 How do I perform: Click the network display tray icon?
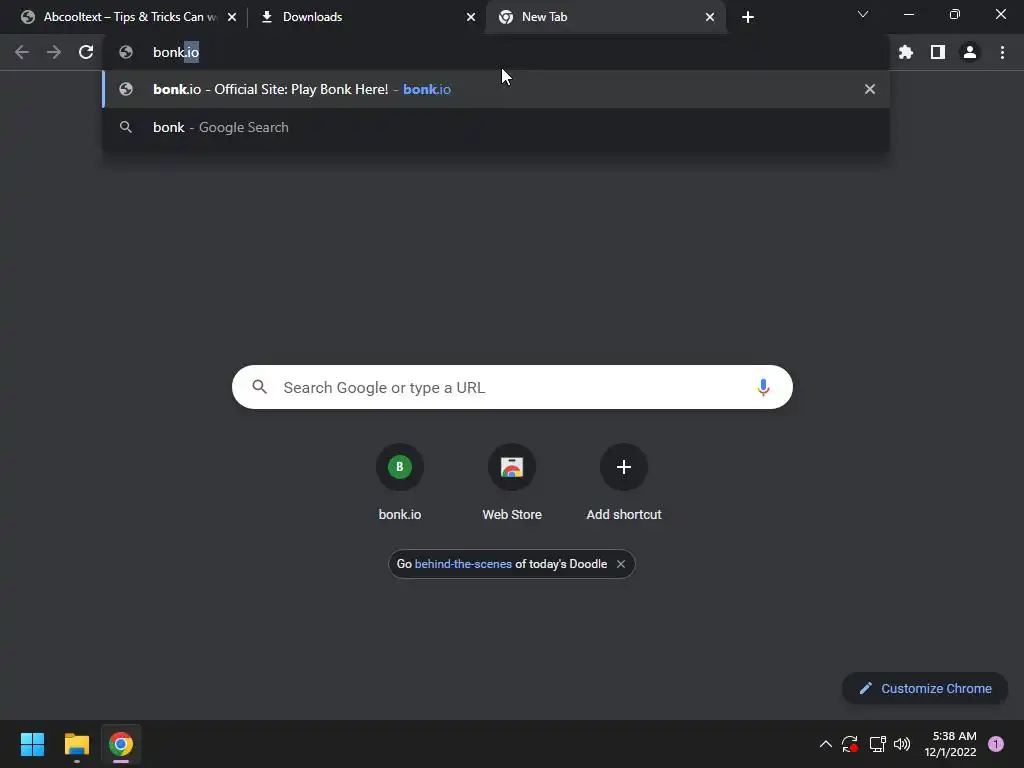(x=877, y=744)
